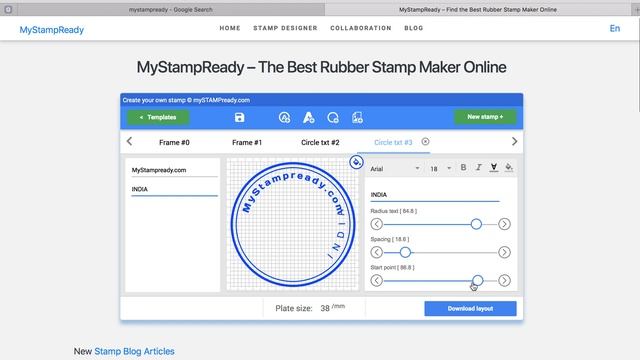Increase Start point with right arrow
Image resolution: width=640 pixels, height=360 pixels.
504,280
